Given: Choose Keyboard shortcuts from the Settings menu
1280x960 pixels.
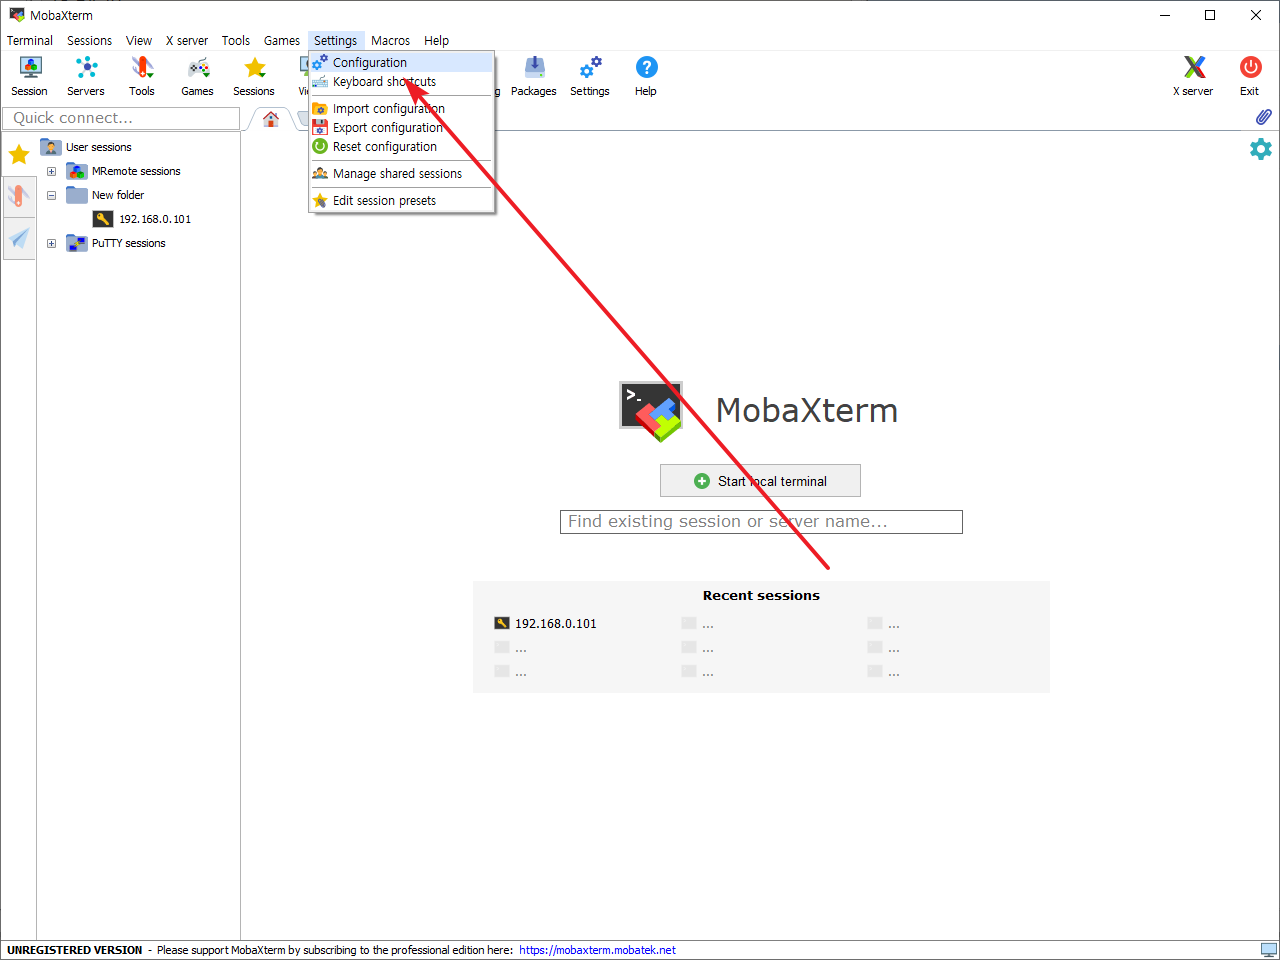Looking at the screenshot, I should coord(402,82).
